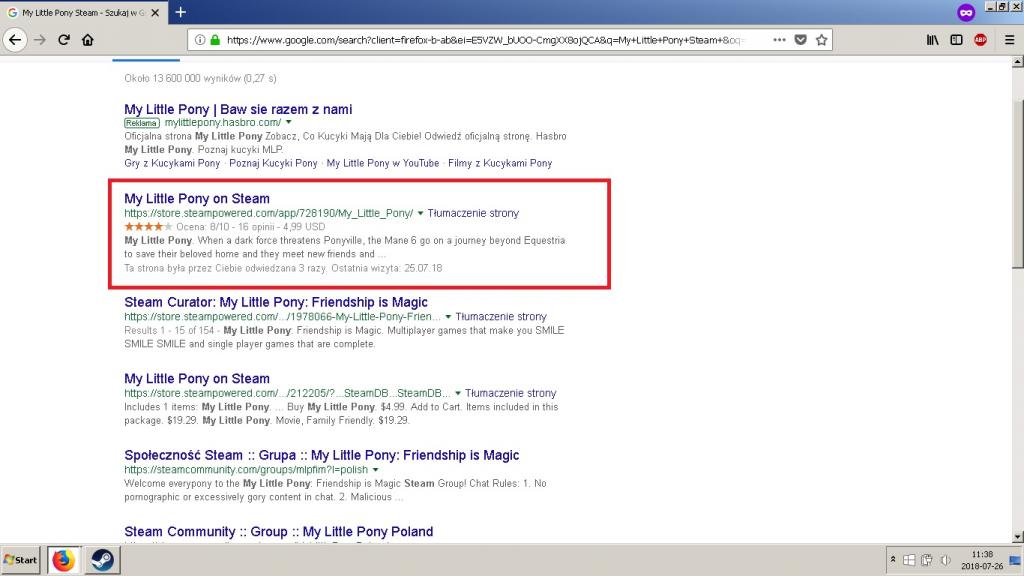This screenshot has width=1024, height=576.
Task: Click inside the URL address bar
Action: point(480,40)
